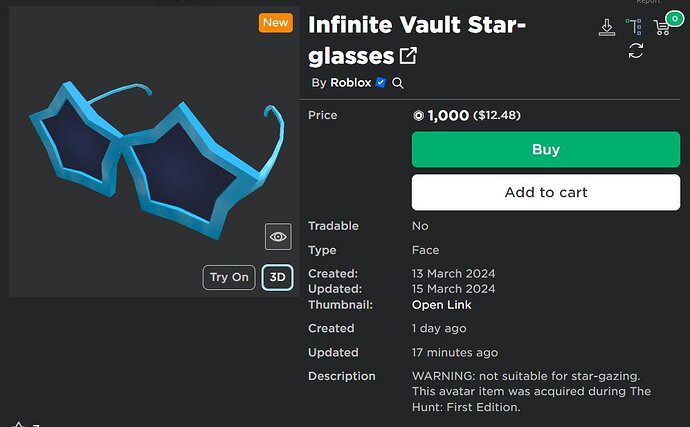Viewport: 690px width, 427px height.
Task: Toggle the eye preview icon on thumbnail
Action: click(278, 237)
